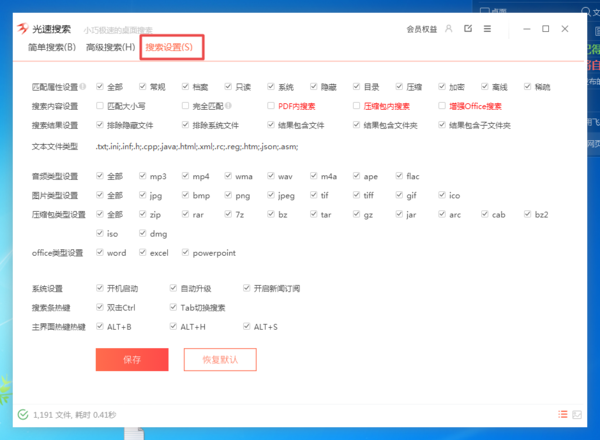600x440 pixels.
Task: Toggle 自动升级 auto-update checkbox
Action: pyautogui.click(x=173, y=288)
